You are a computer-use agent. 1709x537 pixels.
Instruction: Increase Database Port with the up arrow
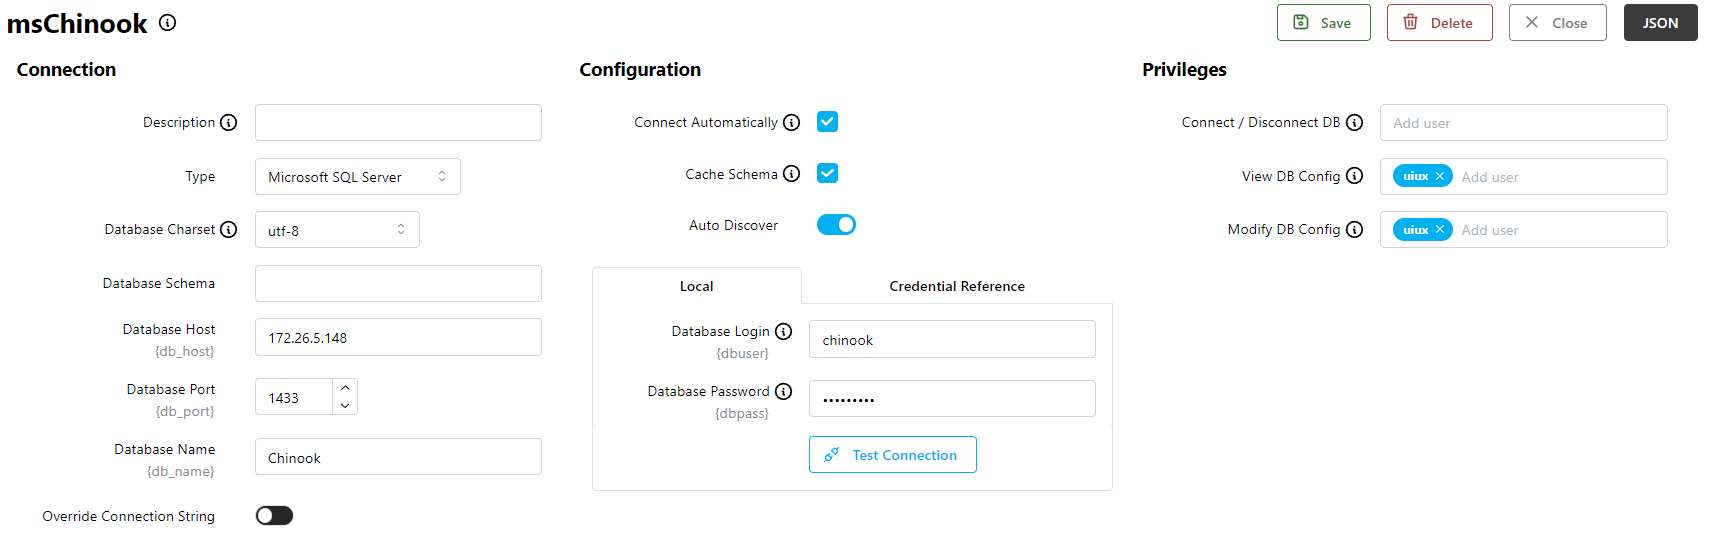coord(345,388)
